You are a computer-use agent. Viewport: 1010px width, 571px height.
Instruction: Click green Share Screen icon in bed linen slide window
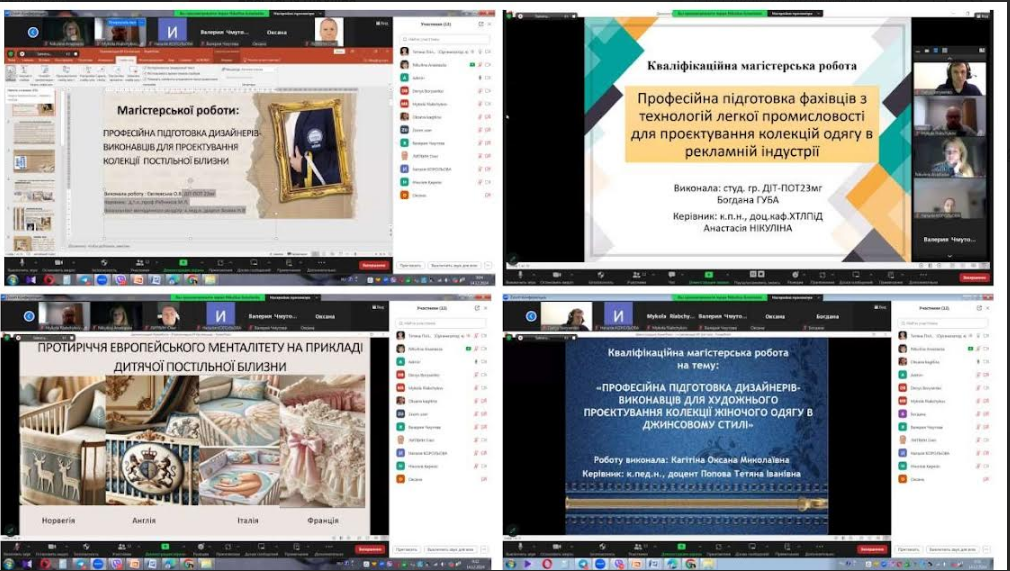[183, 262]
